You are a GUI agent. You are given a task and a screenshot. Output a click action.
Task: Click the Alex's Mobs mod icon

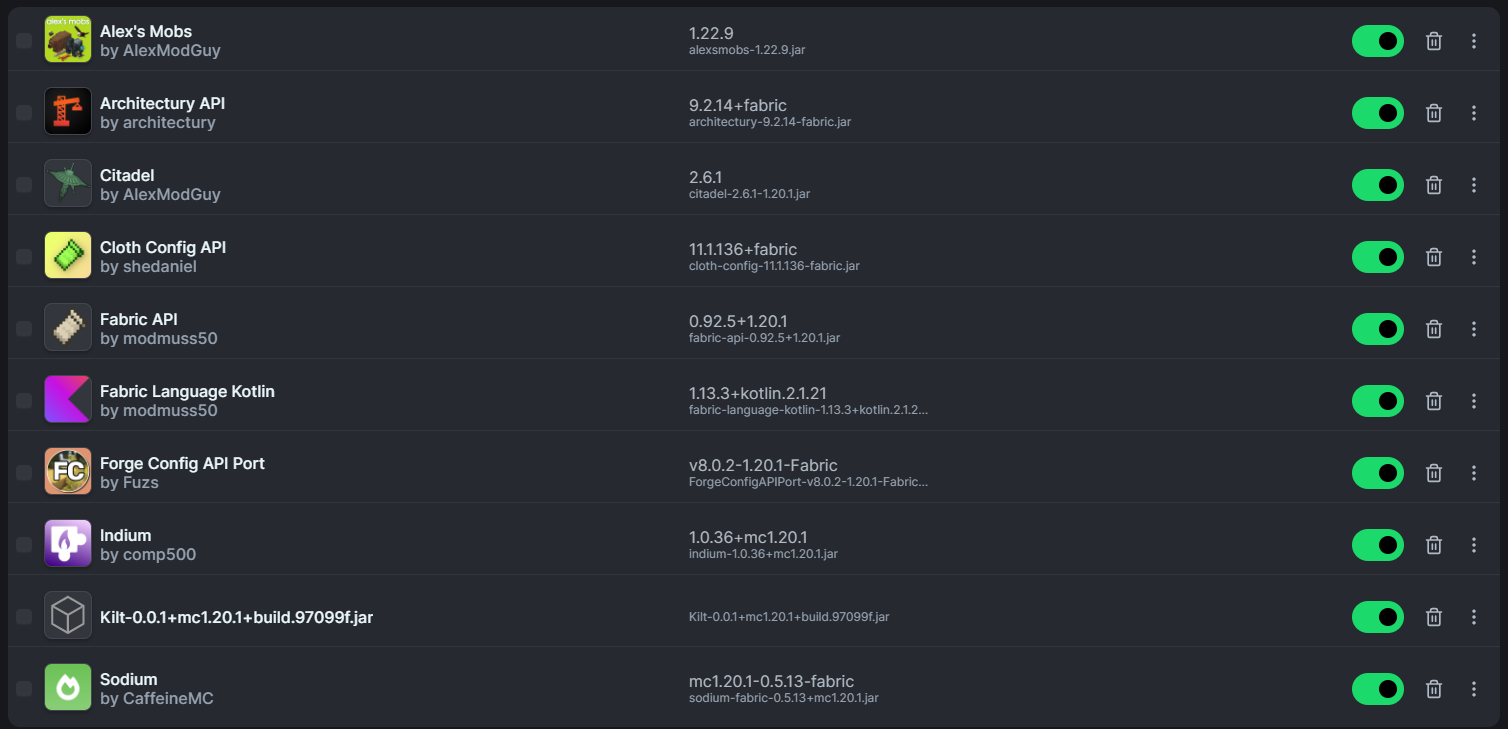[x=68, y=39]
